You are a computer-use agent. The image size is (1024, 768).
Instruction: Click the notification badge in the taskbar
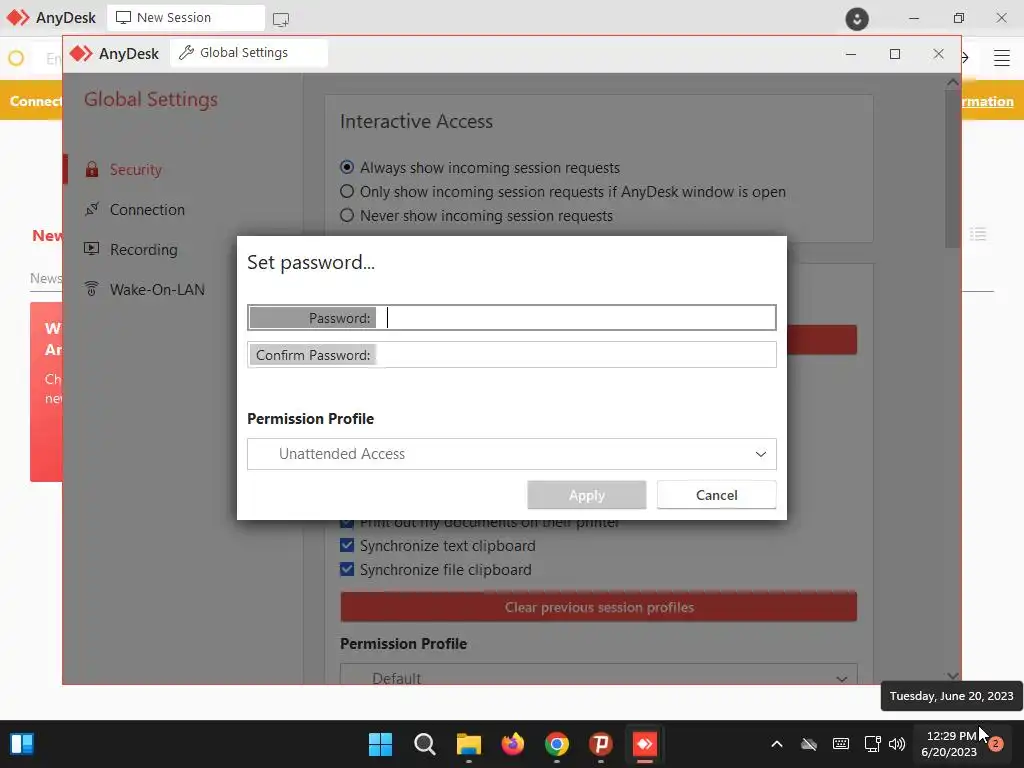996,744
